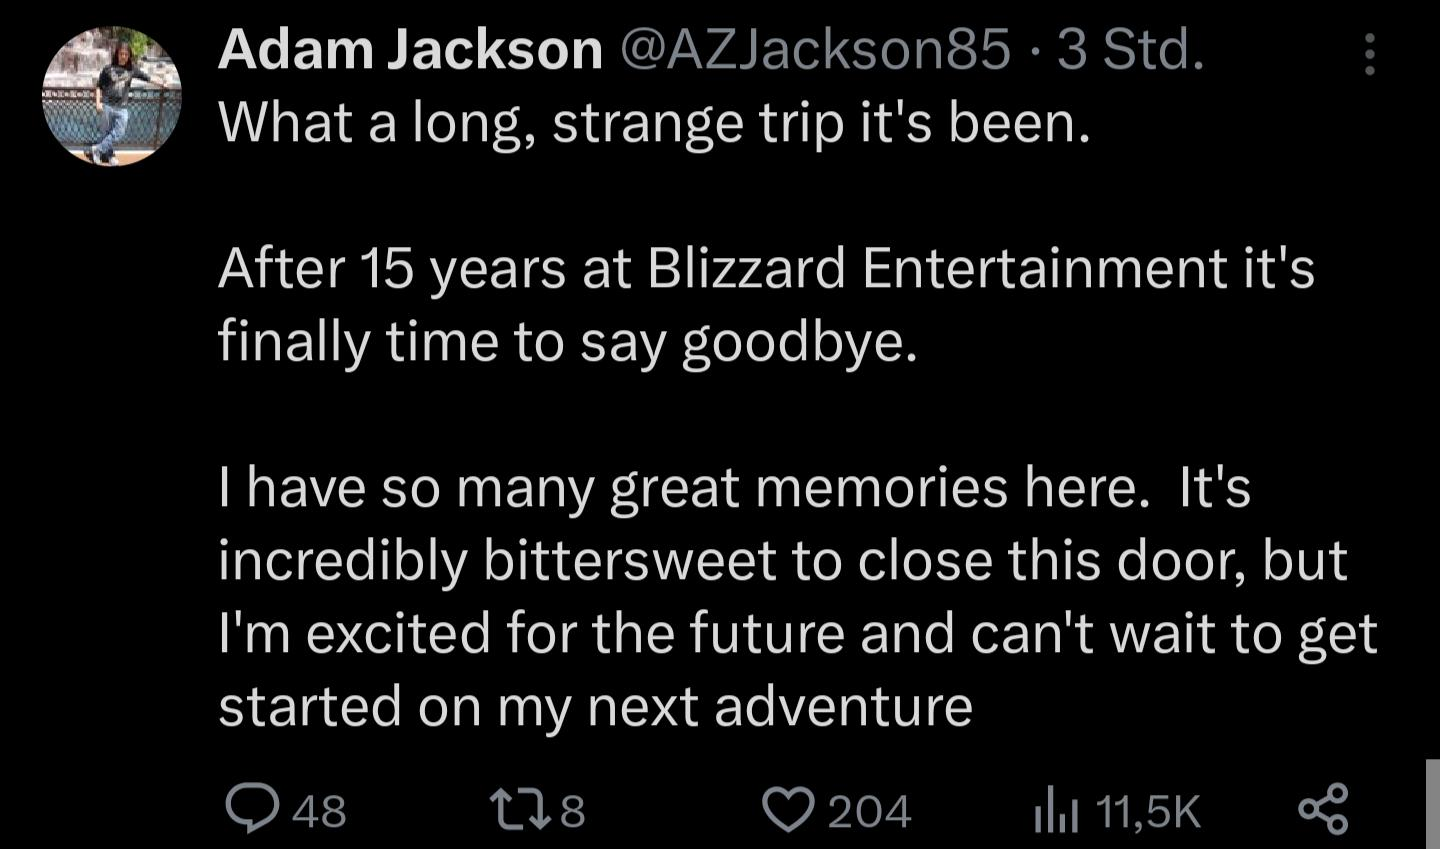Open the Adam Jackson display name
The image size is (1440, 849).
[410, 49]
